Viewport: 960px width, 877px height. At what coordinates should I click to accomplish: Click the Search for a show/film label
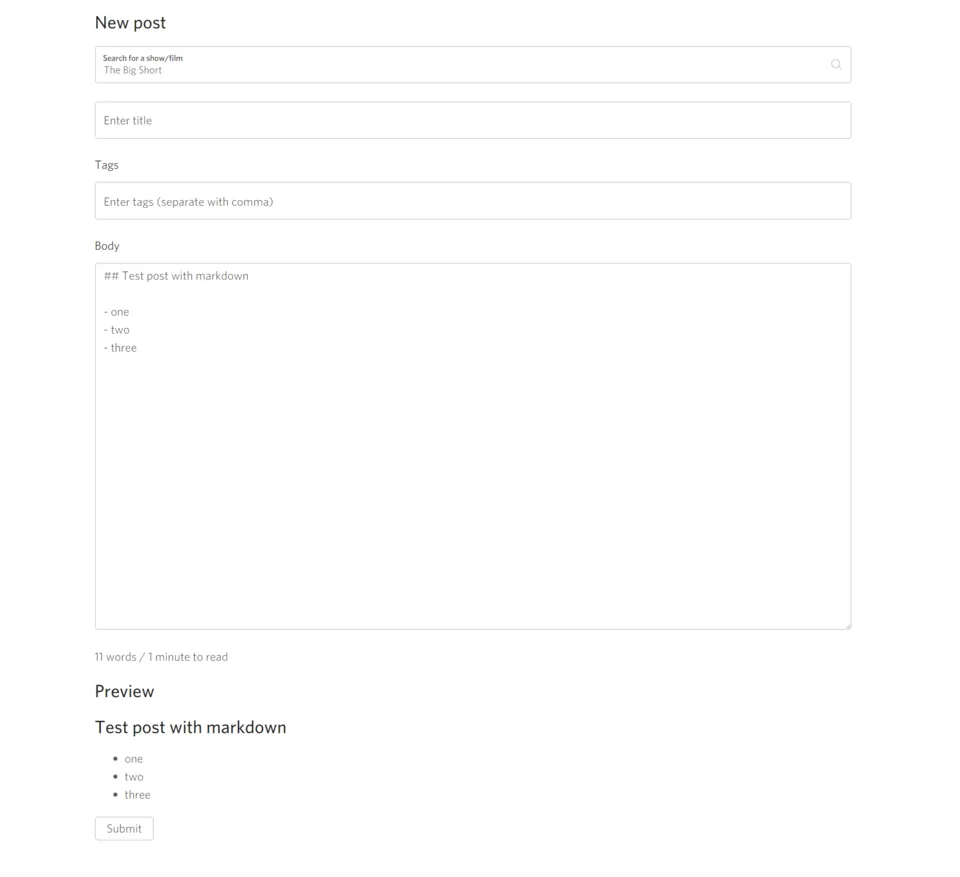coord(143,58)
